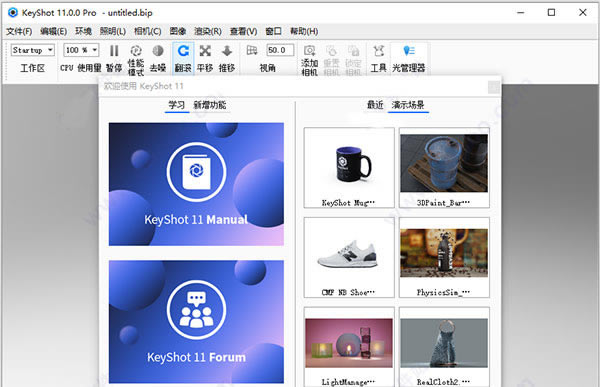Click the field-of-view (视角) icon

pyautogui.click(x=252, y=50)
